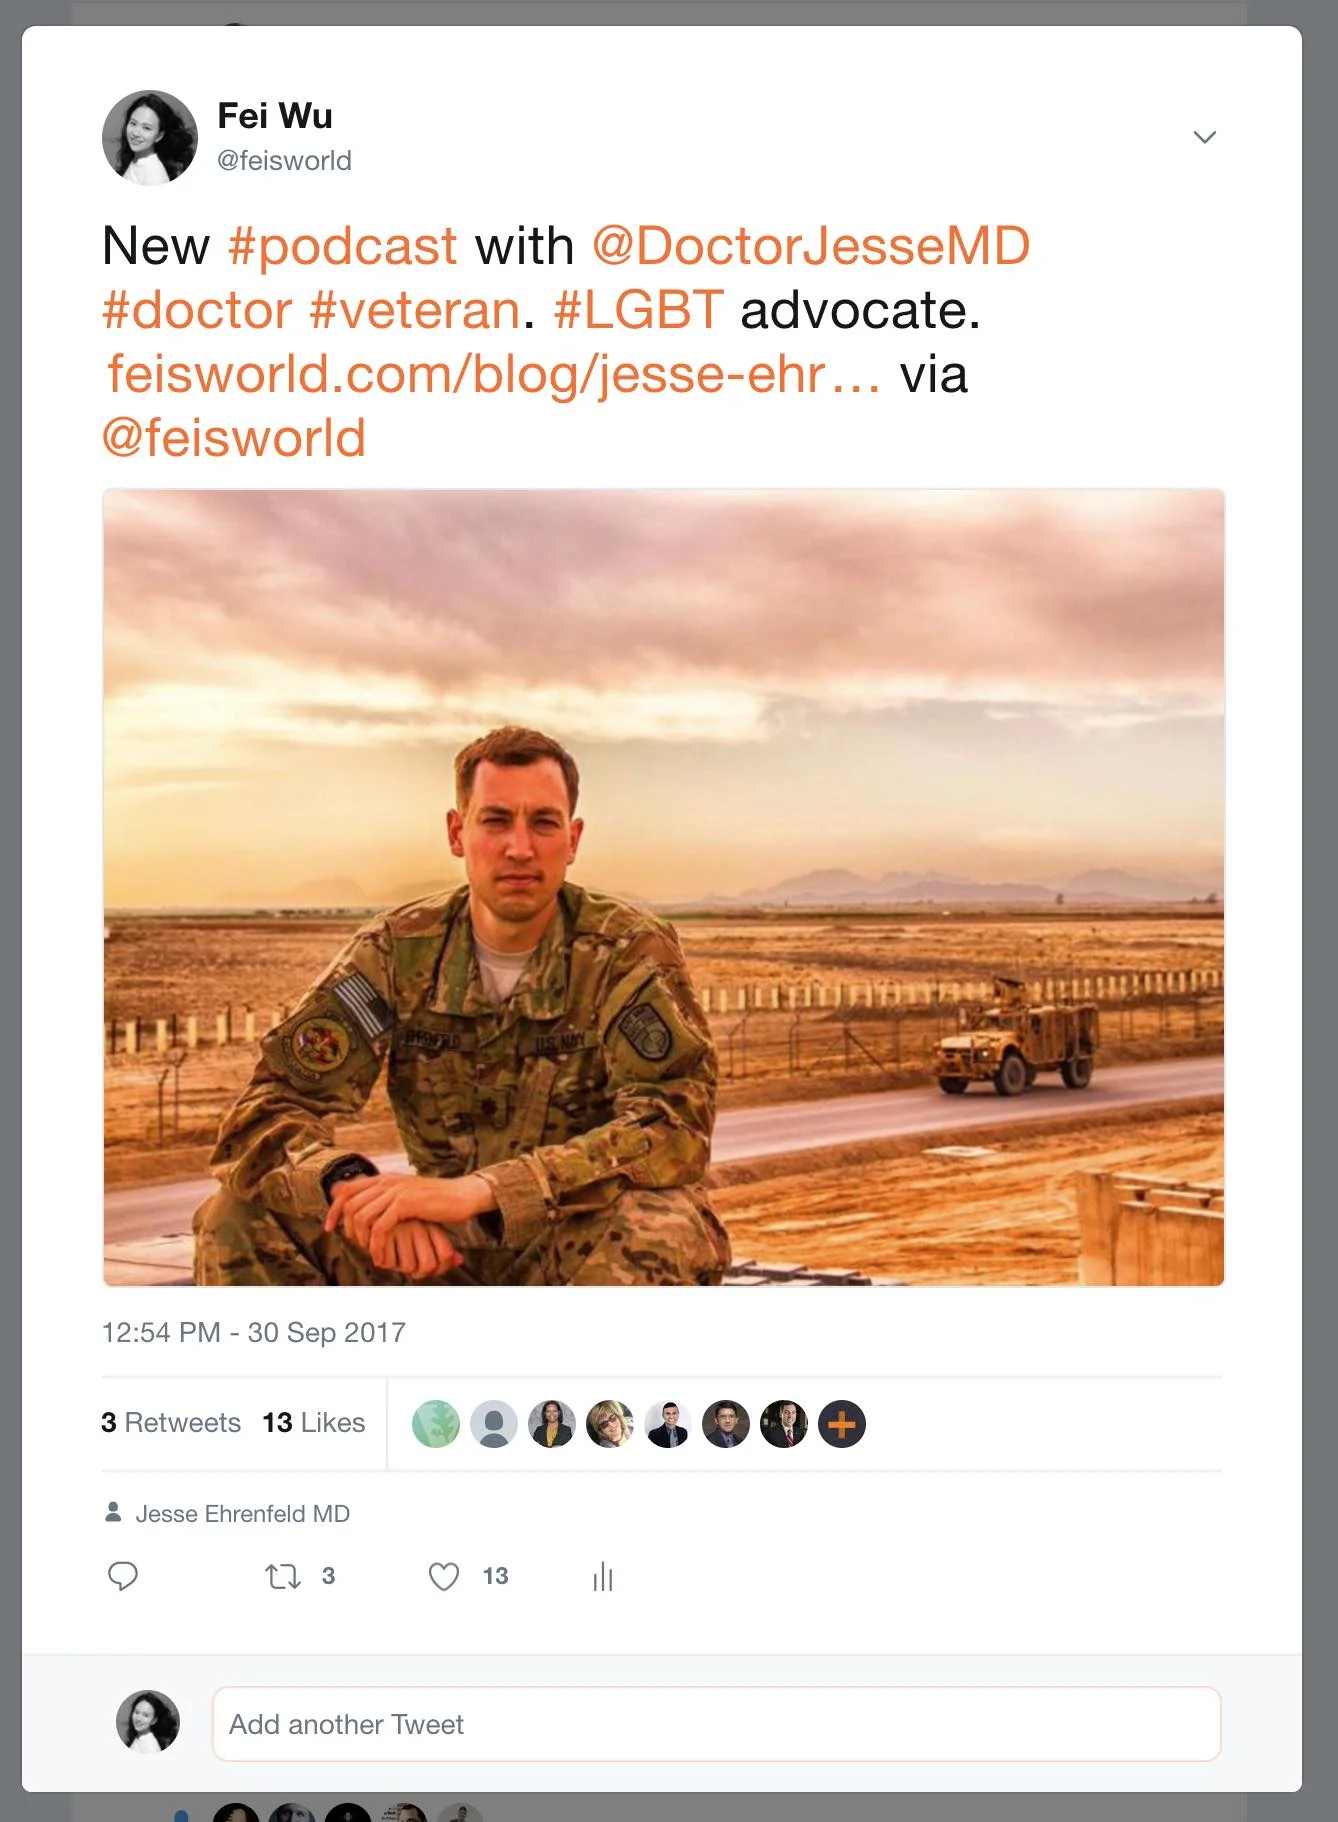View the 13 Likes list

[314, 1423]
